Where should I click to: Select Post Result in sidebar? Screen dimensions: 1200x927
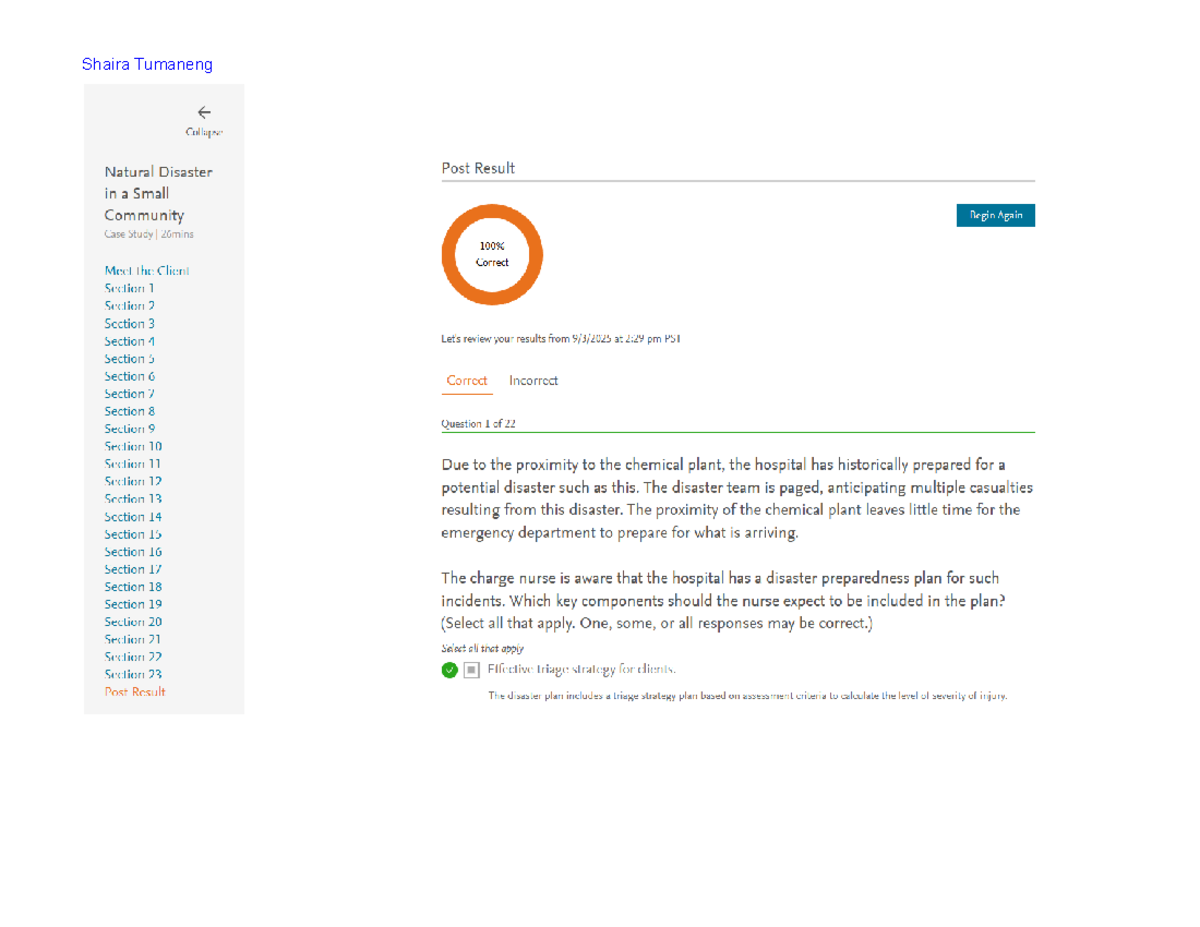[135, 692]
